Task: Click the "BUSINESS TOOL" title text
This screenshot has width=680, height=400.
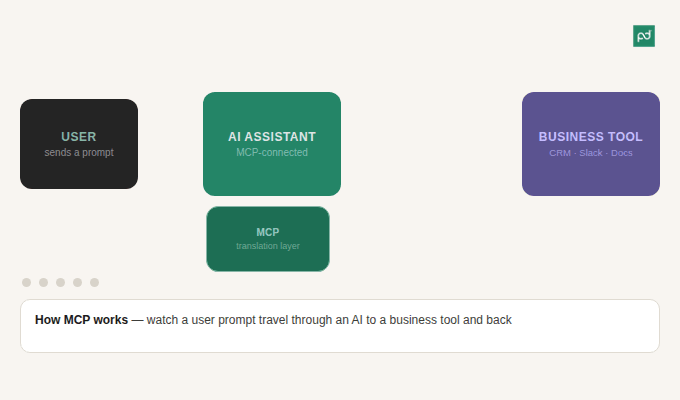Action: pyautogui.click(x=591, y=137)
